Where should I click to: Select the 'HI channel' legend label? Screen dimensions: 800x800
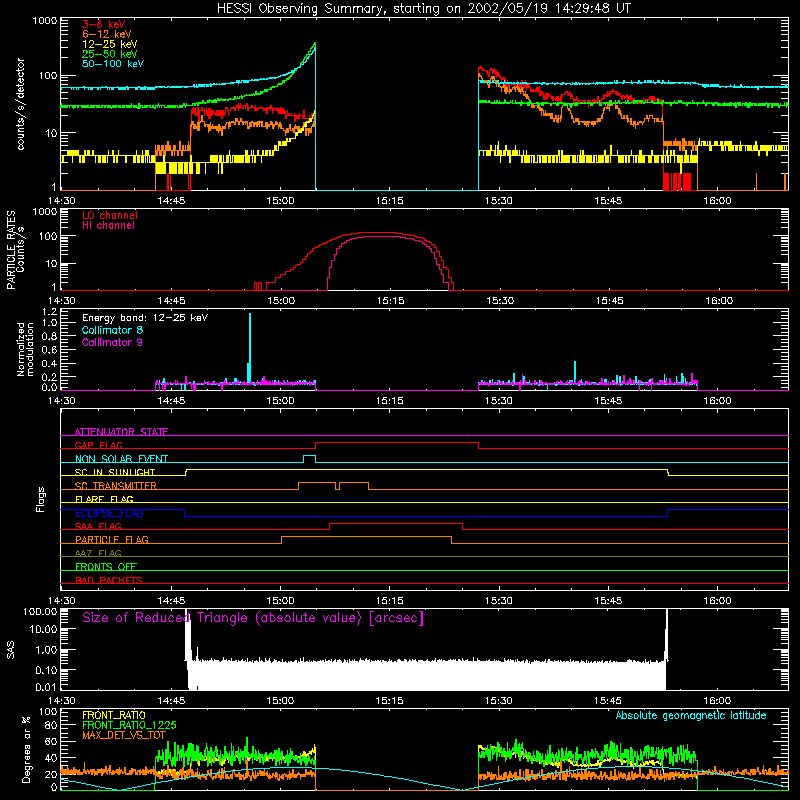(x=108, y=226)
